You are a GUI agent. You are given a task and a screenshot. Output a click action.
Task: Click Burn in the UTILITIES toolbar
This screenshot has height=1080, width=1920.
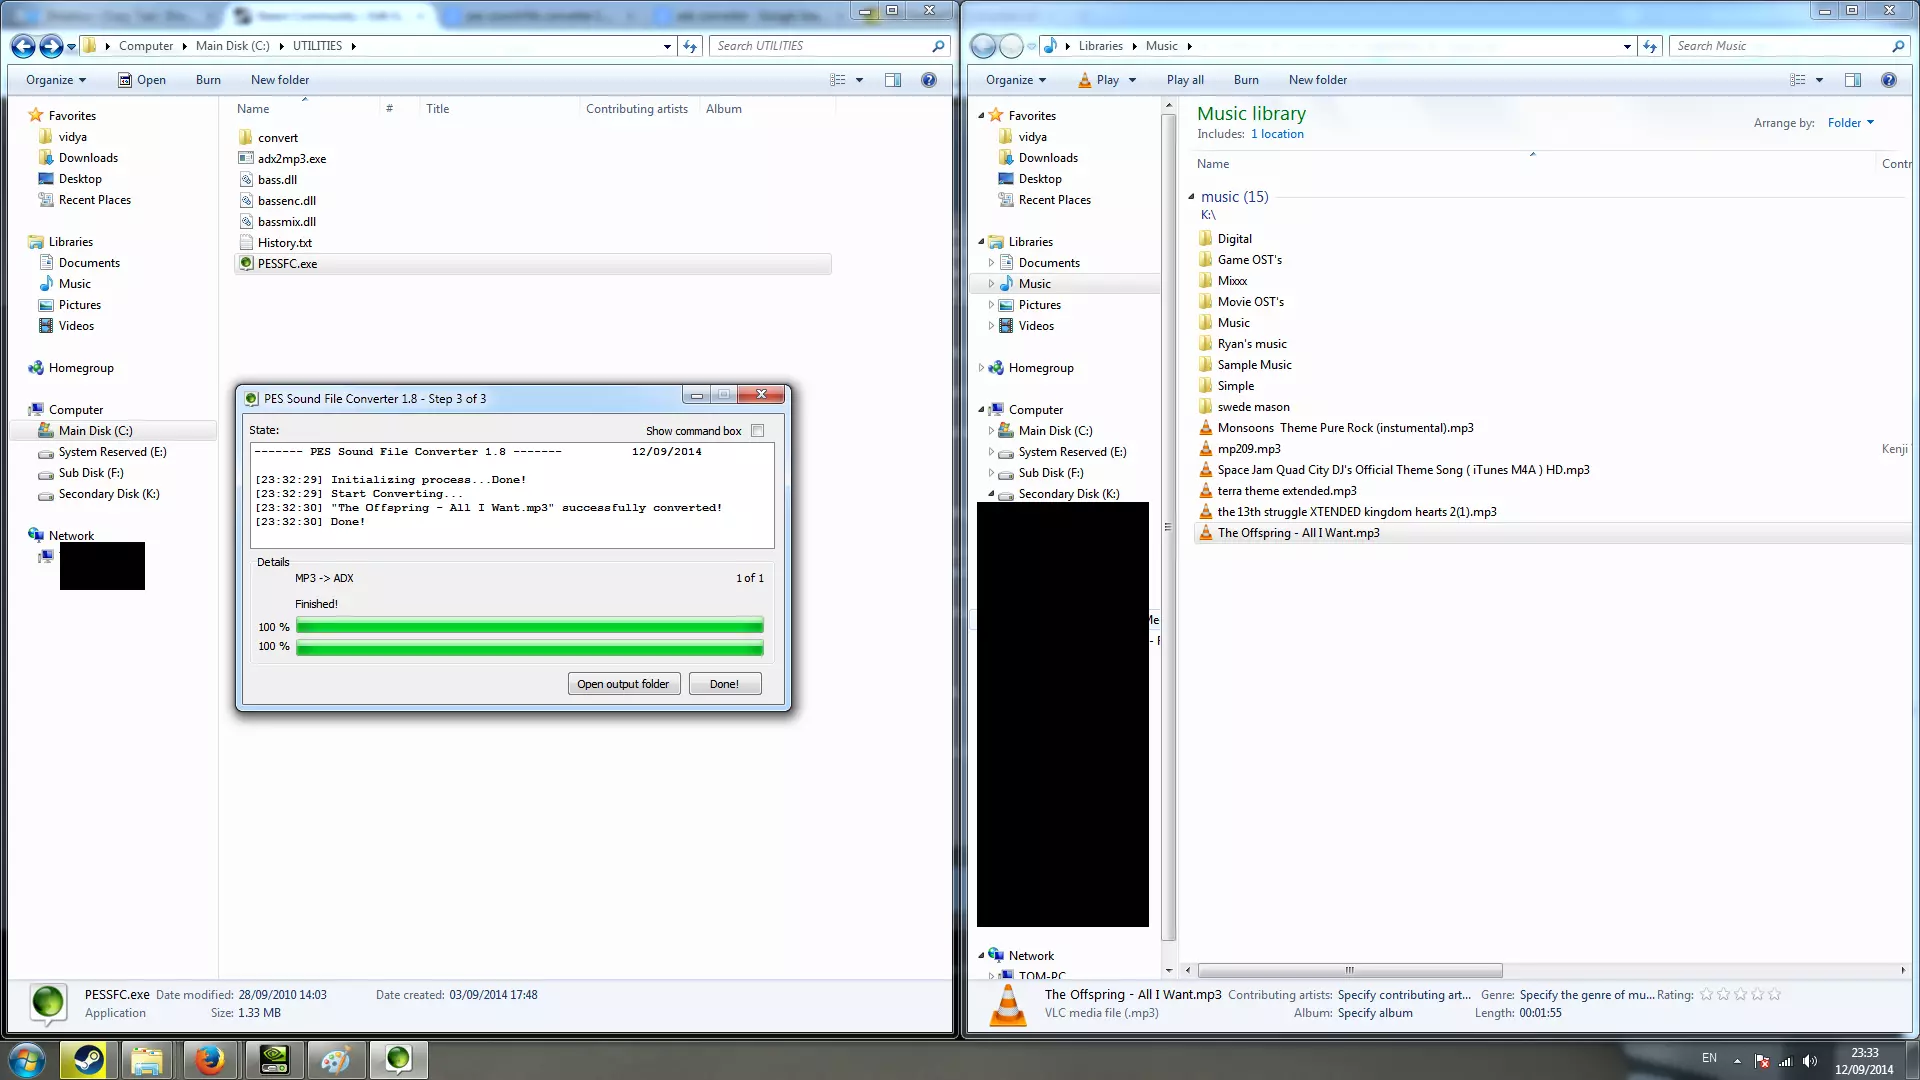pyautogui.click(x=208, y=80)
